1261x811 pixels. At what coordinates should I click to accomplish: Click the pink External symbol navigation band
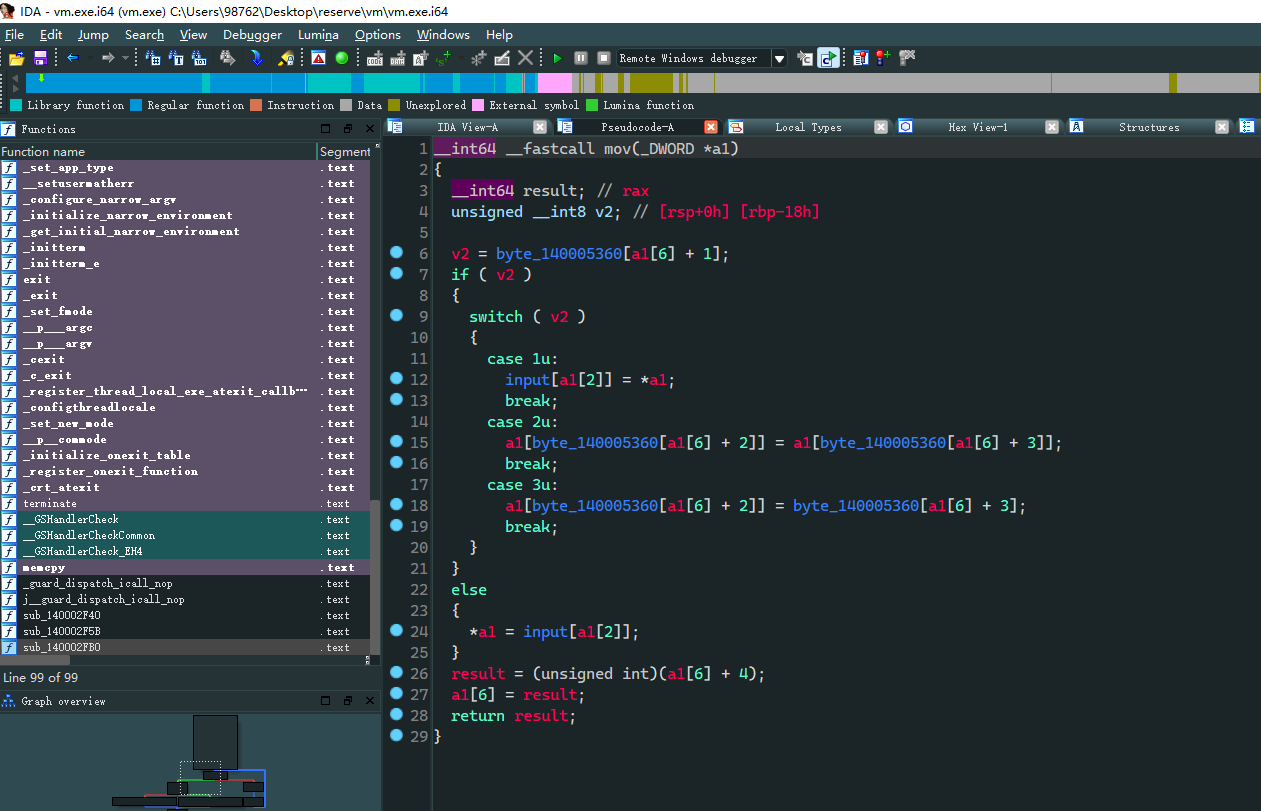coord(555,83)
